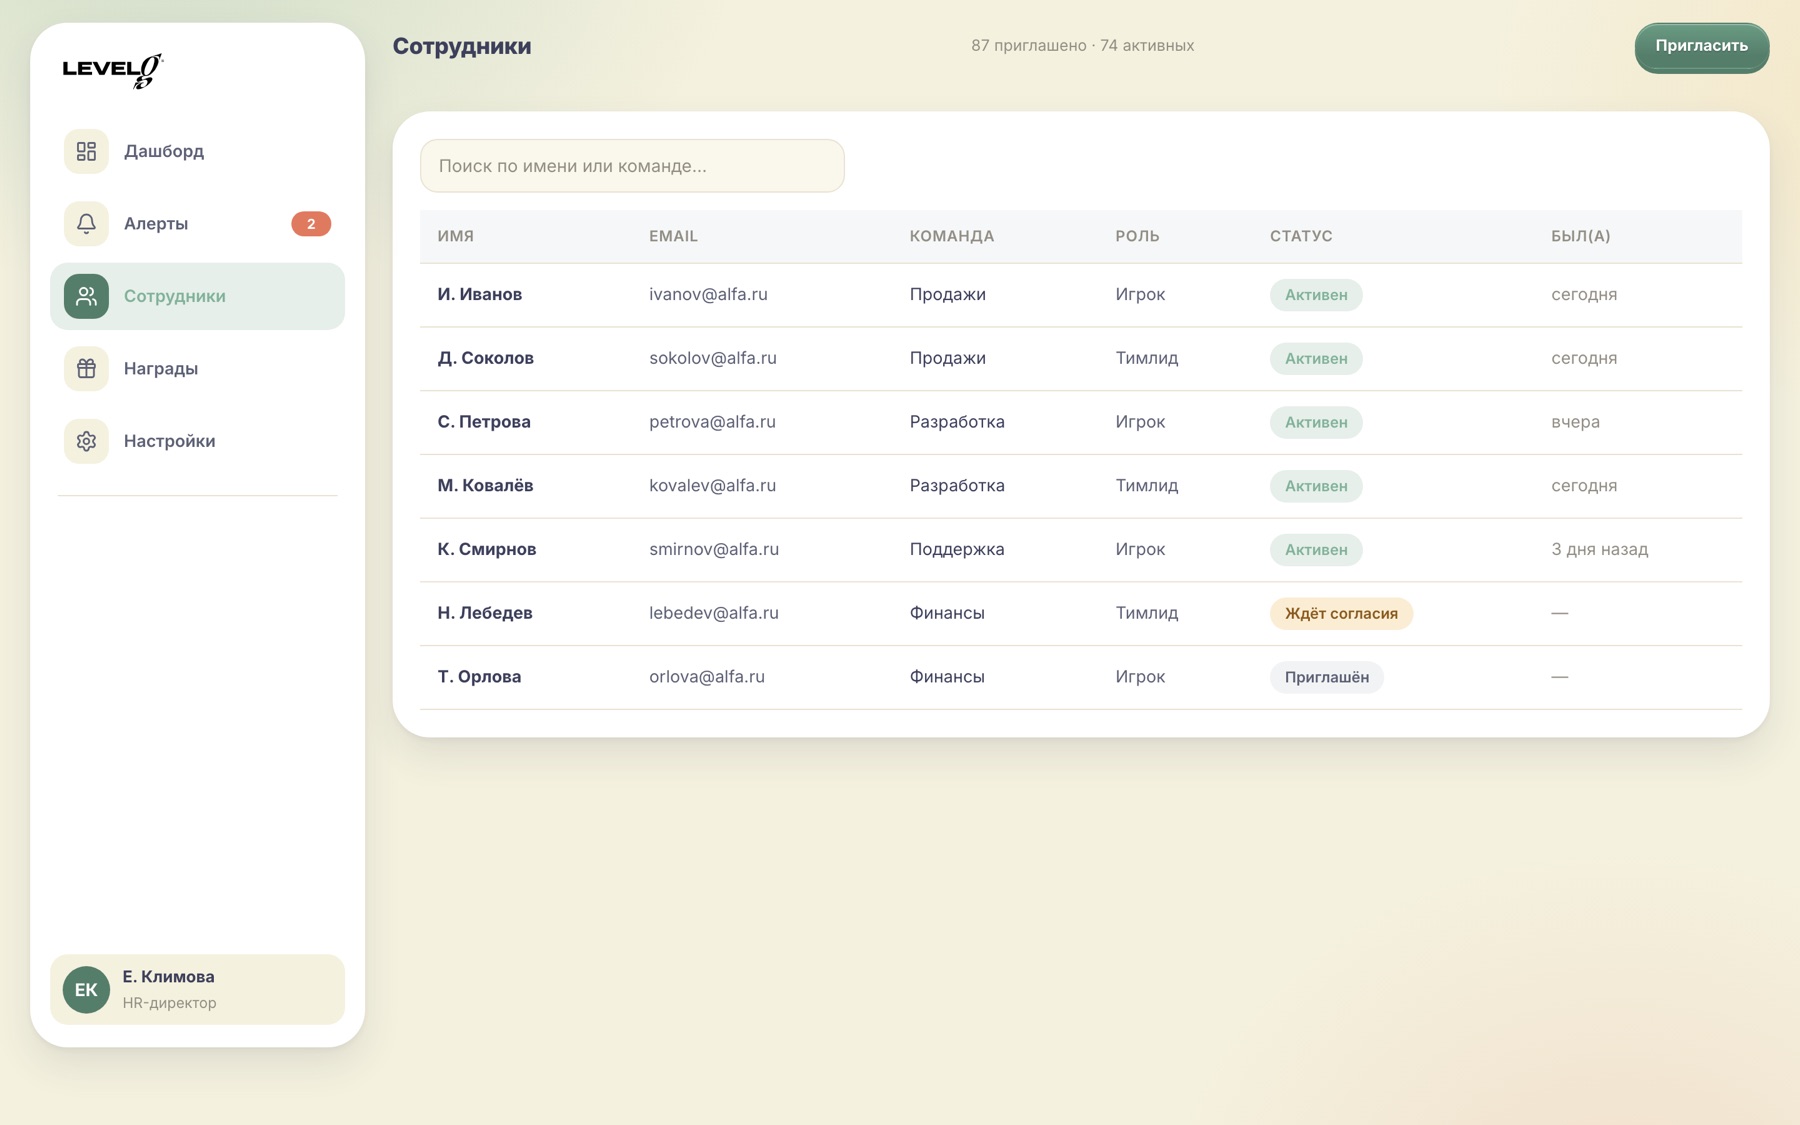The image size is (1800, 1125).
Task: Click the Поддержка team cell
Action: pos(957,549)
